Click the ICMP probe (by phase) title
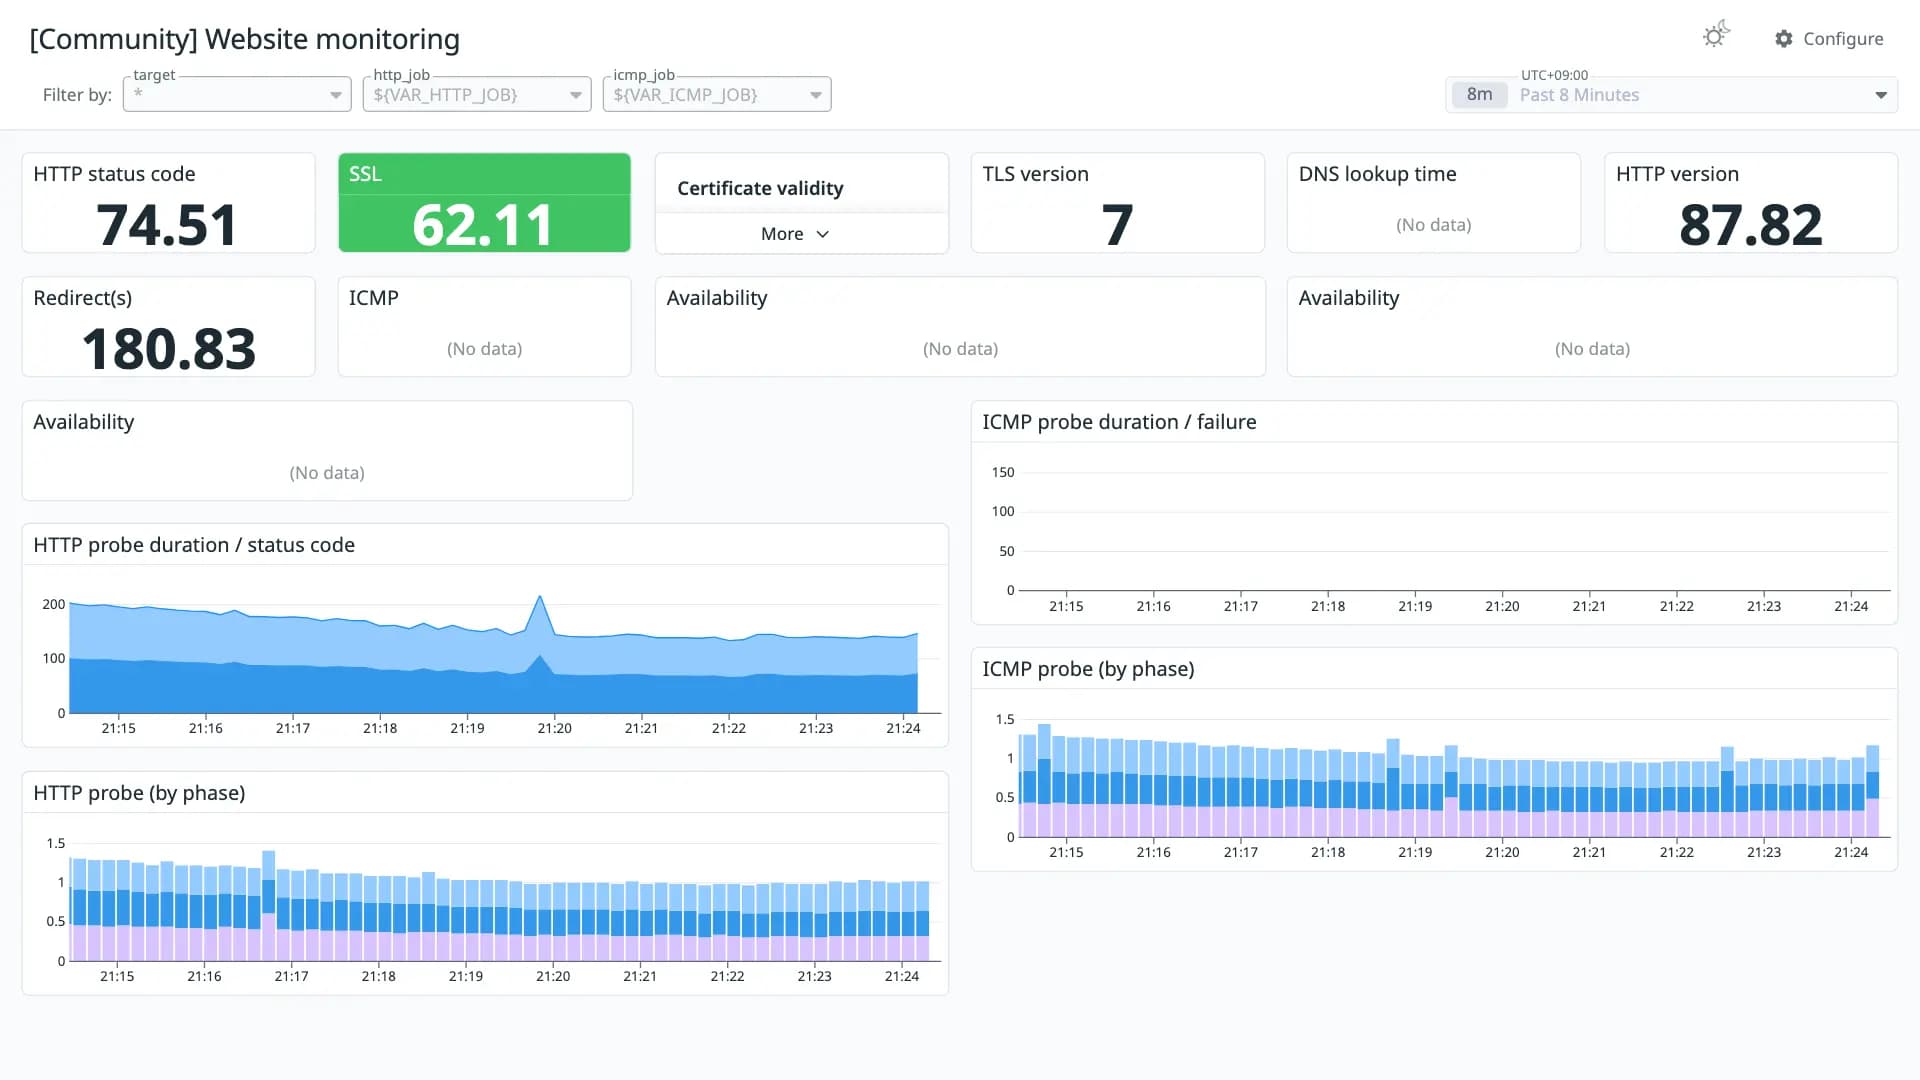 click(x=1088, y=669)
